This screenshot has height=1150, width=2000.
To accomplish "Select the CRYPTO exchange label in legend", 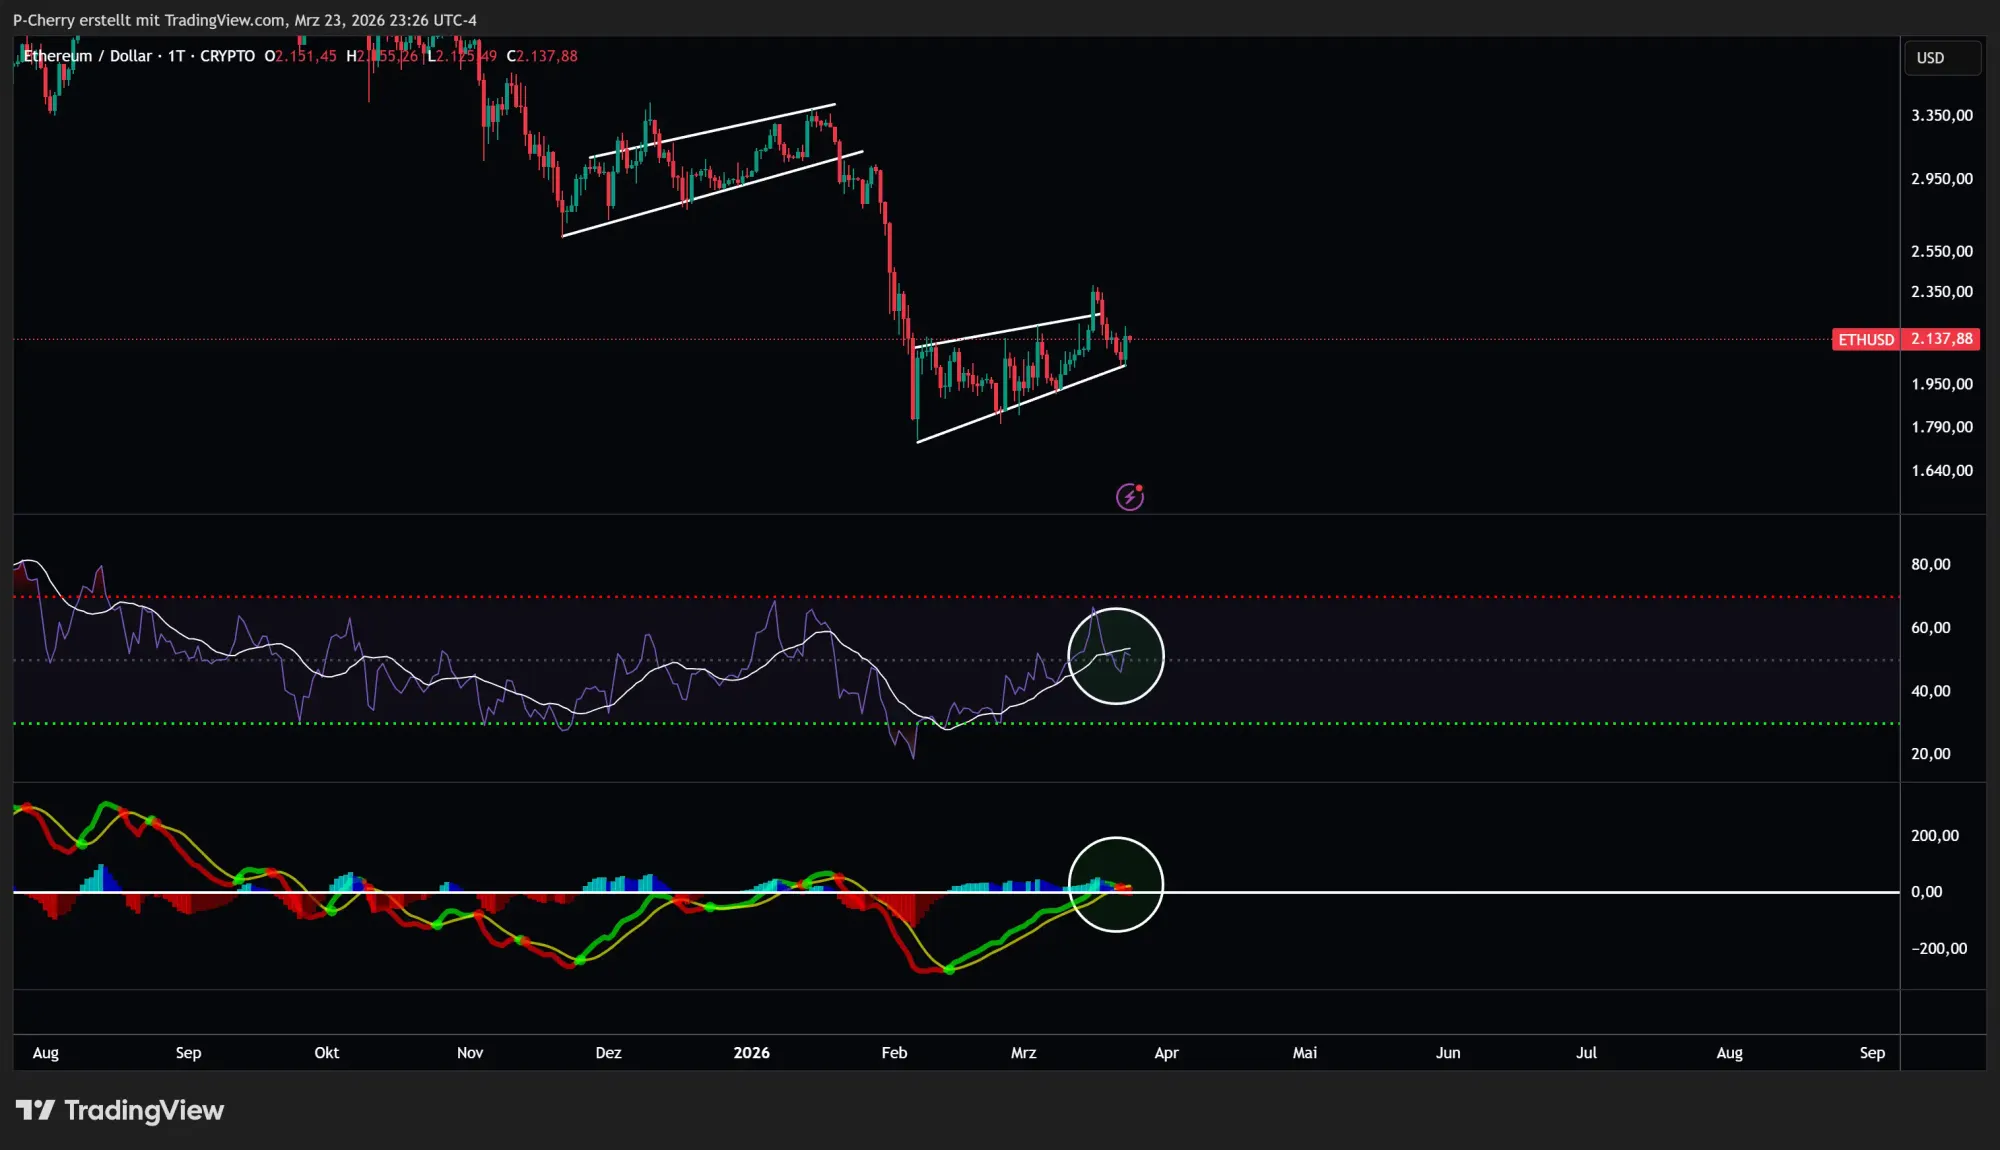I will [228, 56].
